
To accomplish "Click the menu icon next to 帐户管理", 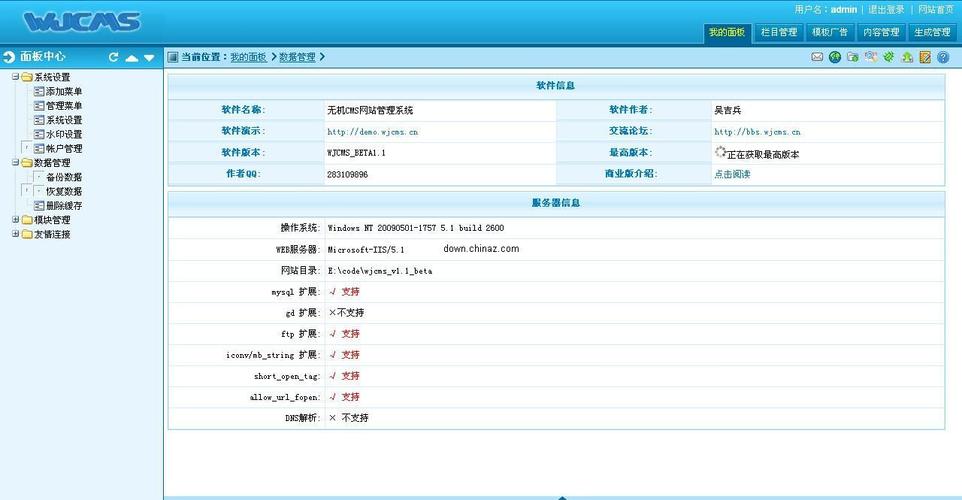I will click(x=39, y=148).
